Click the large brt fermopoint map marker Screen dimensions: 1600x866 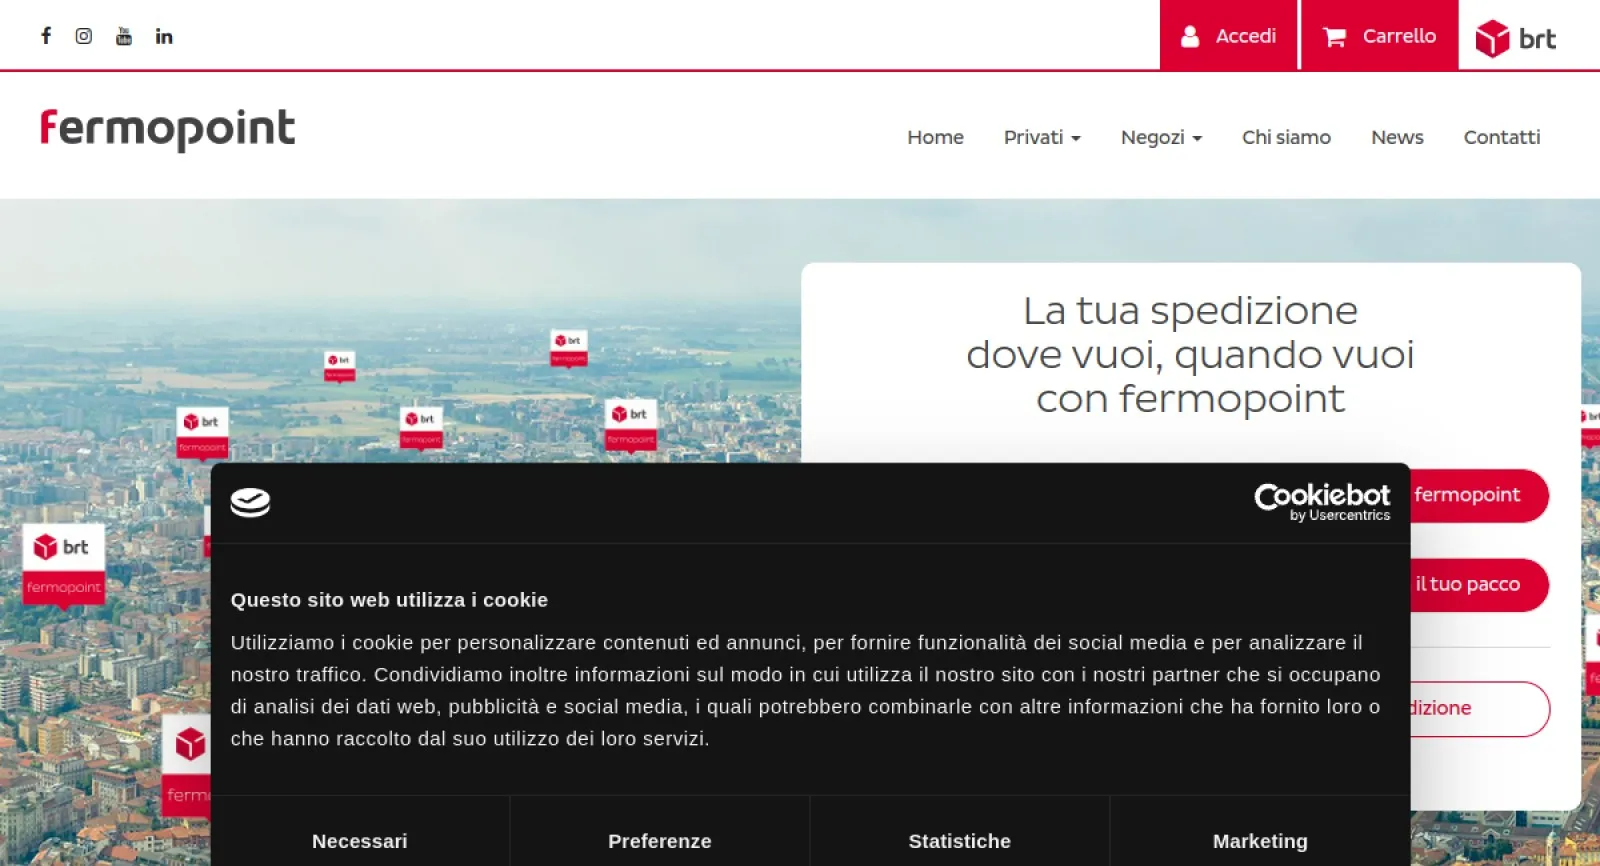coord(63,565)
